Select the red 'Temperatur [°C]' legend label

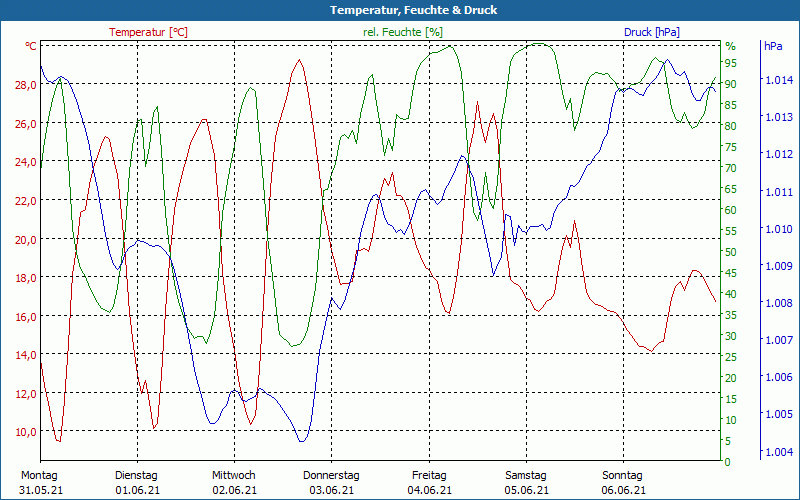(x=148, y=32)
